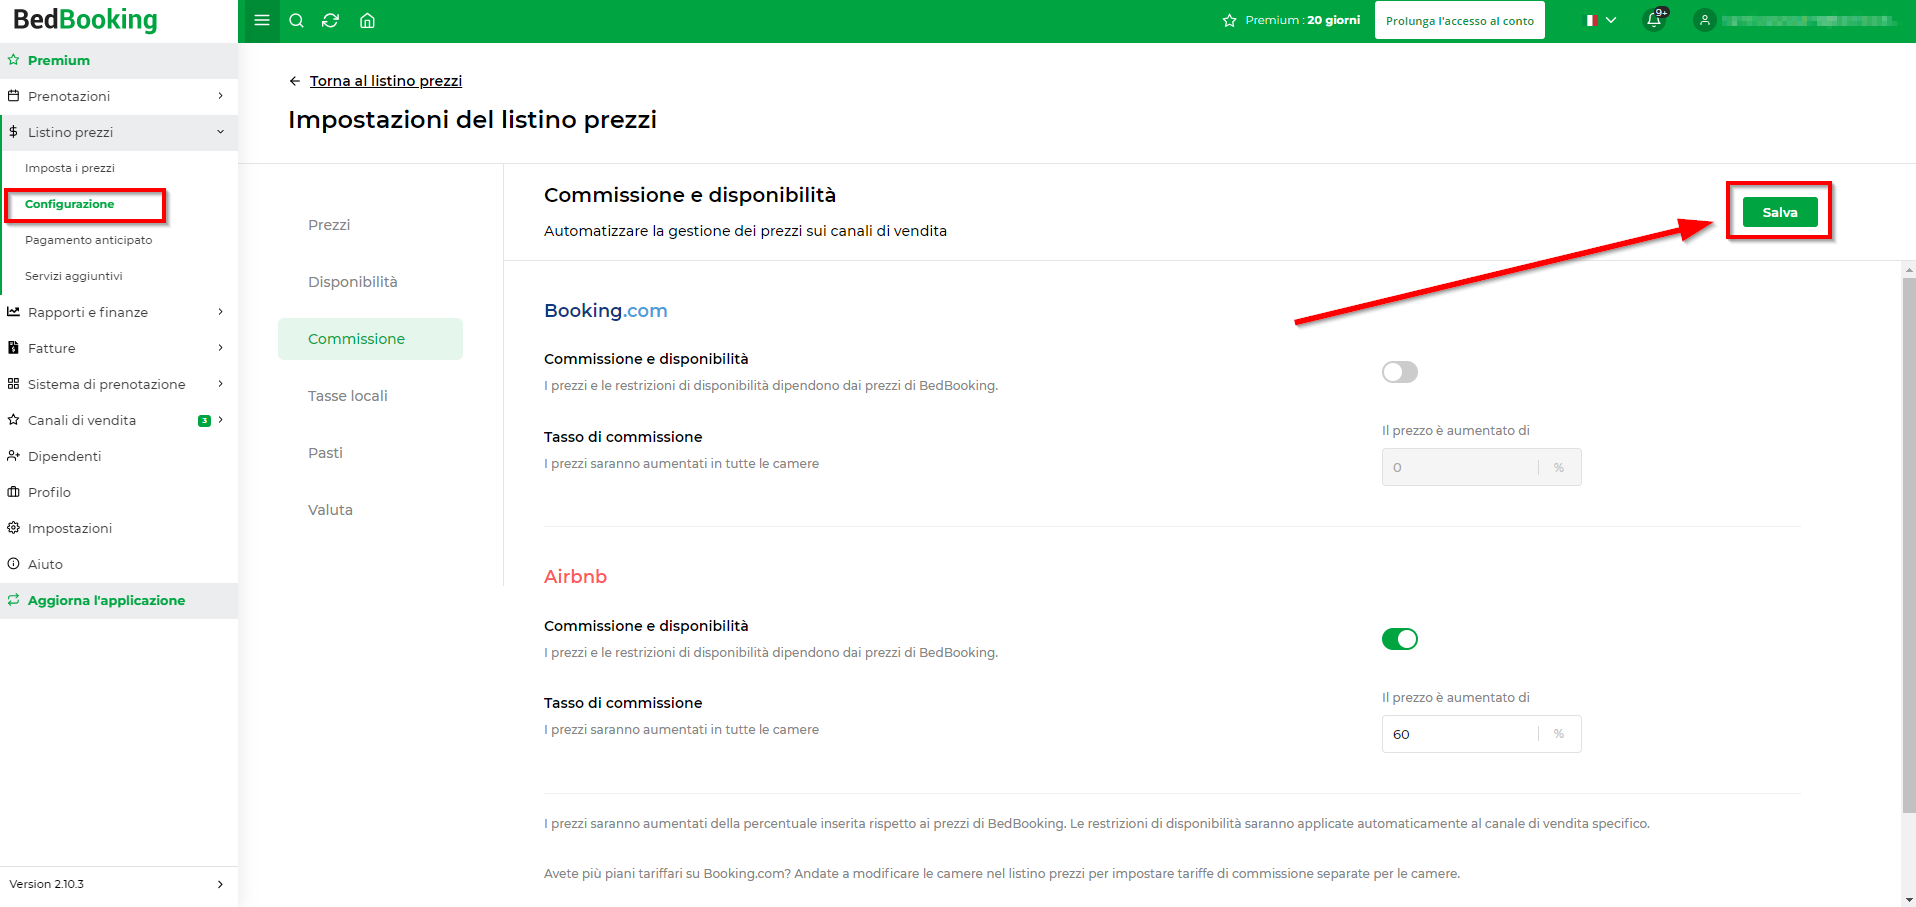Click the refresh sync icon
Viewport: 1916px width, 907px height.
click(x=331, y=20)
